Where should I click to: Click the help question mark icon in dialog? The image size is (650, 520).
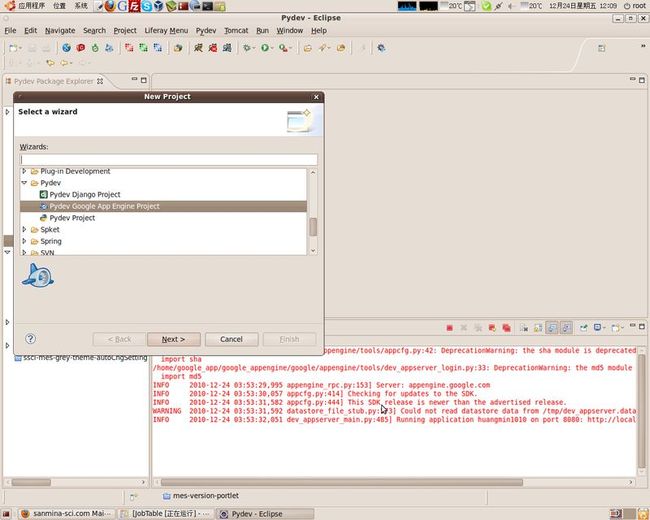click(x=30, y=339)
